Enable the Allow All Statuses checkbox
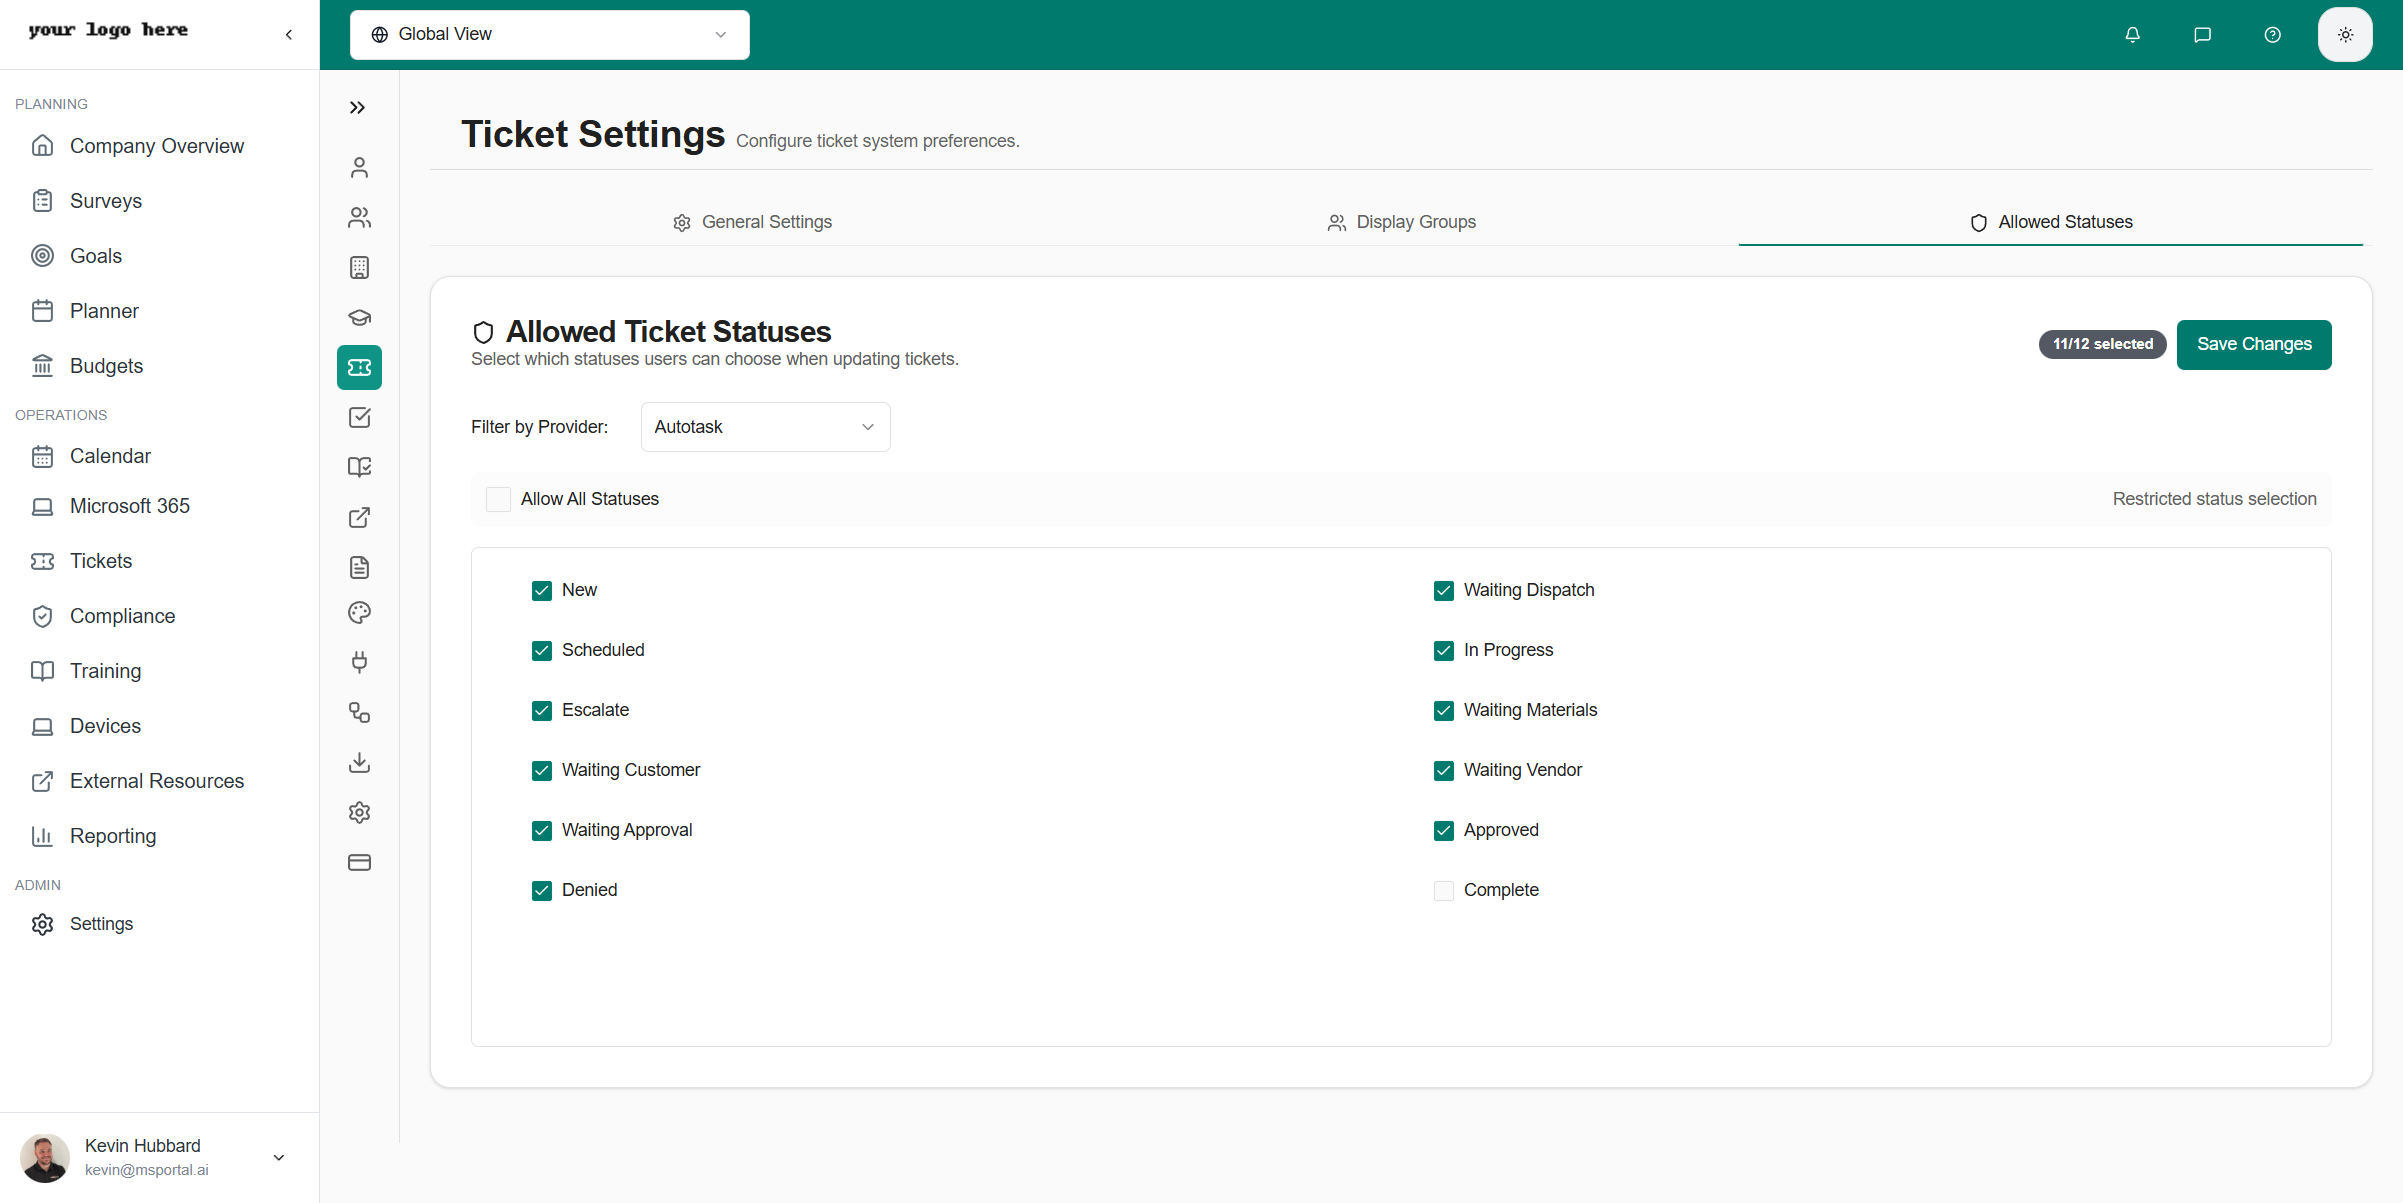2403x1203 pixels. [x=498, y=499]
